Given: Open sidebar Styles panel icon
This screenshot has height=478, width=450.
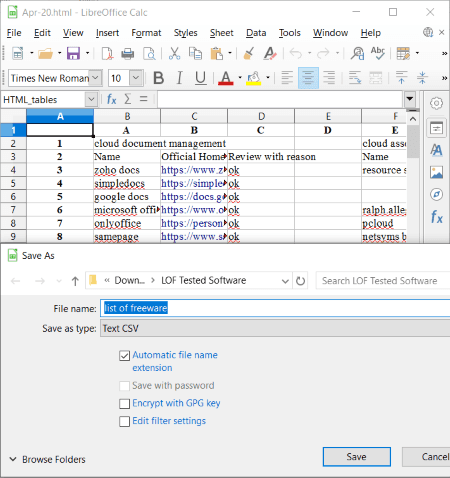Looking at the screenshot, I should (x=436, y=150).
